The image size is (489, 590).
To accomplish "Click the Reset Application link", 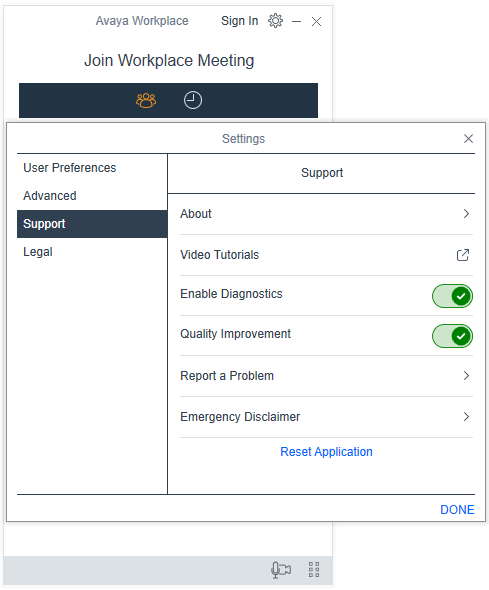I will tap(326, 452).
